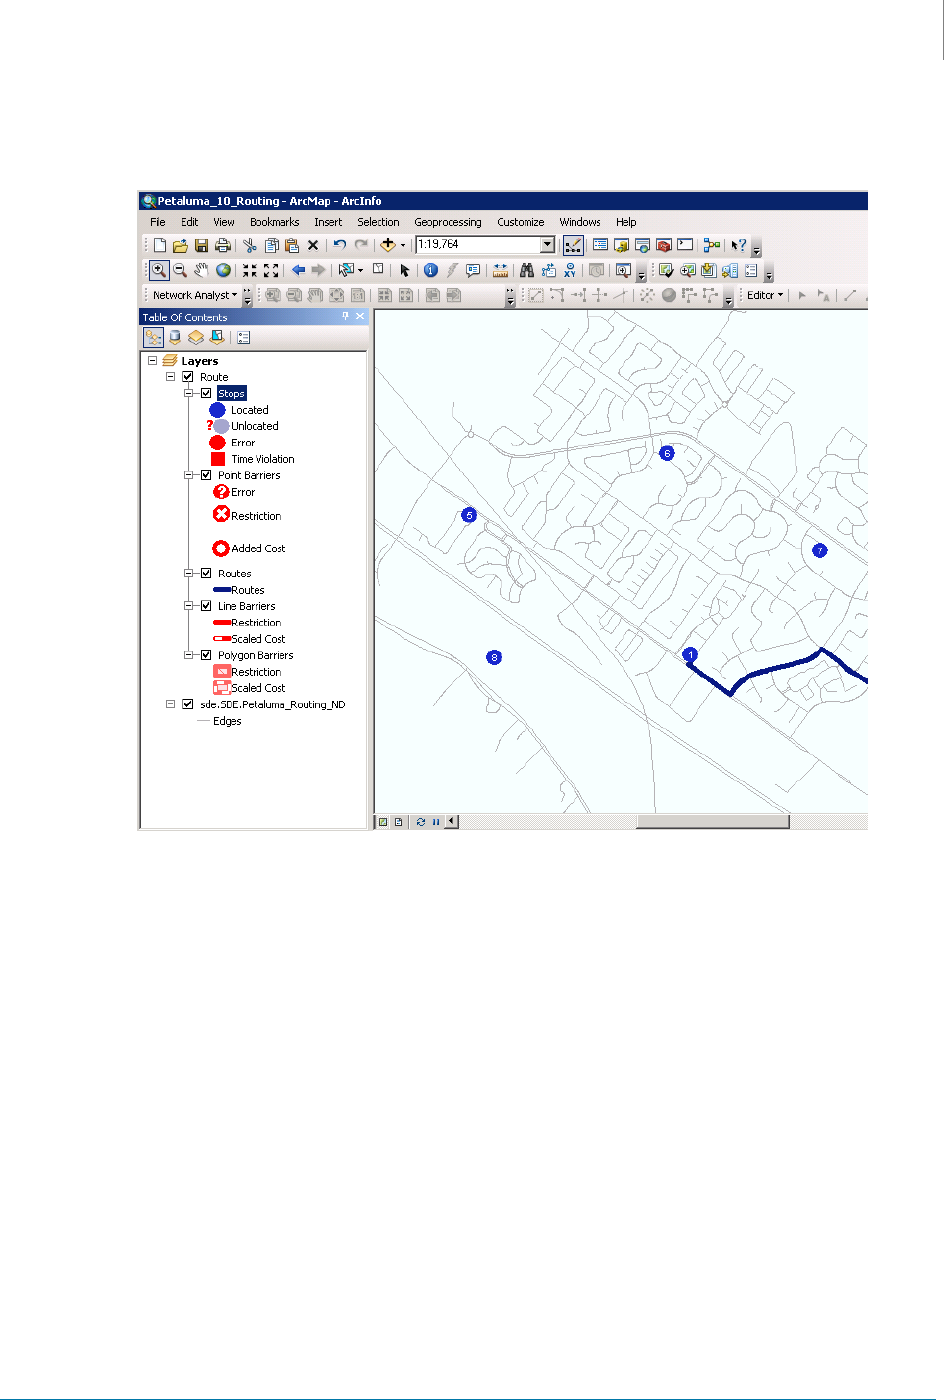
Task: Collapse the Routes sublayer
Action: [x=188, y=573]
